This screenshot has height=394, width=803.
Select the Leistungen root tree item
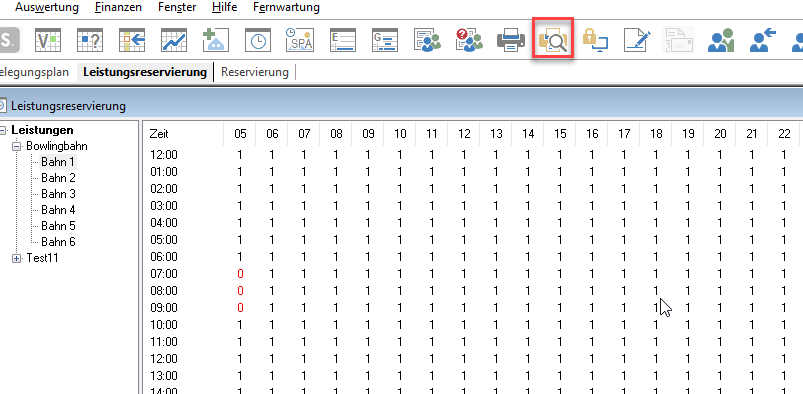tap(42, 130)
